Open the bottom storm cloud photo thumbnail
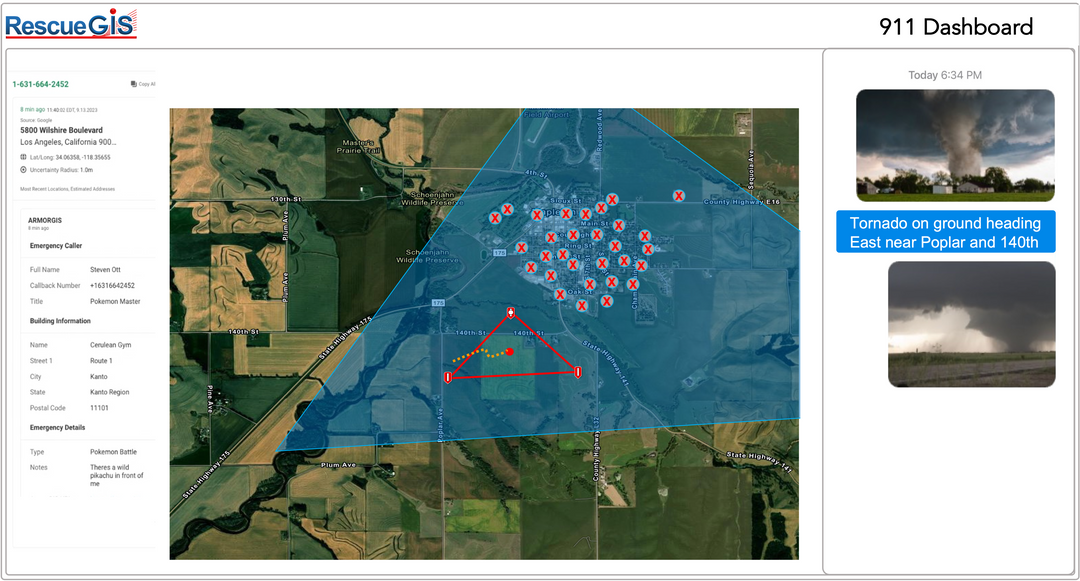Viewport: 1080px width, 581px height. click(x=971, y=324)
